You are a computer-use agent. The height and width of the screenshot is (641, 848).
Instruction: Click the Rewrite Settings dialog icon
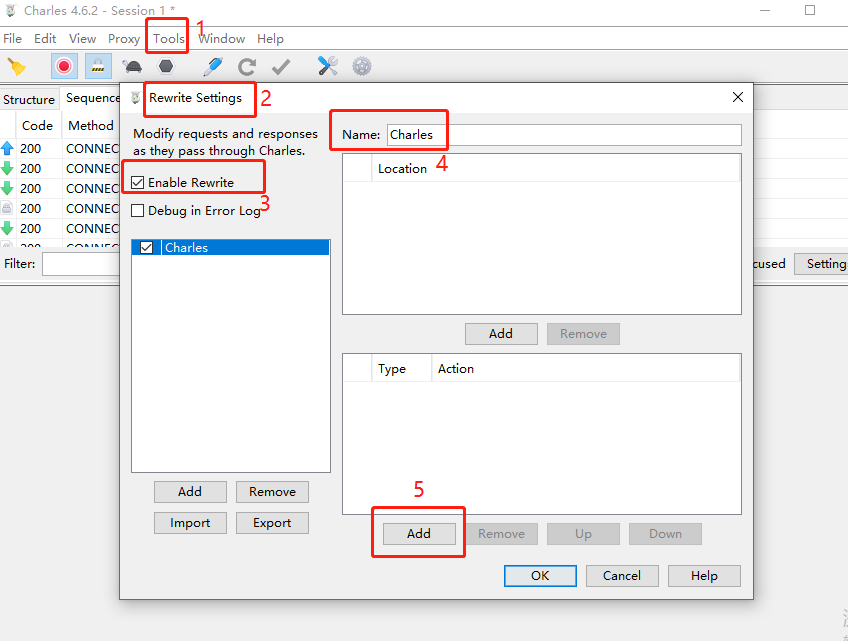click(x=136, y=97)
